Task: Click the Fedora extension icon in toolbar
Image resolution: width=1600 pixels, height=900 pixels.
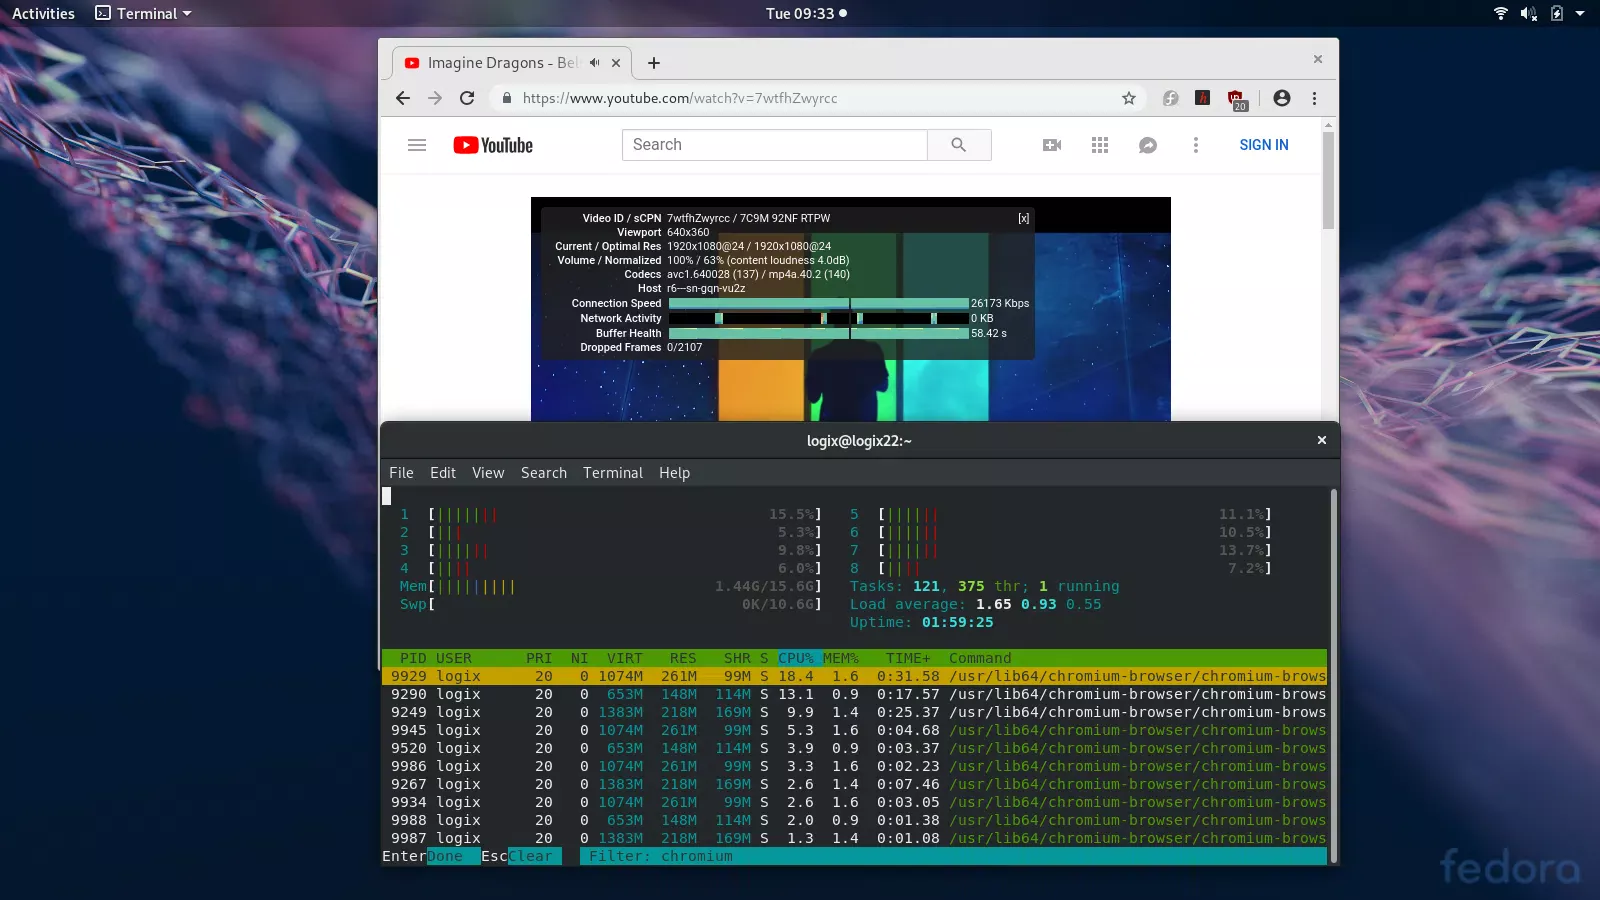Action: pos(1170,98)
